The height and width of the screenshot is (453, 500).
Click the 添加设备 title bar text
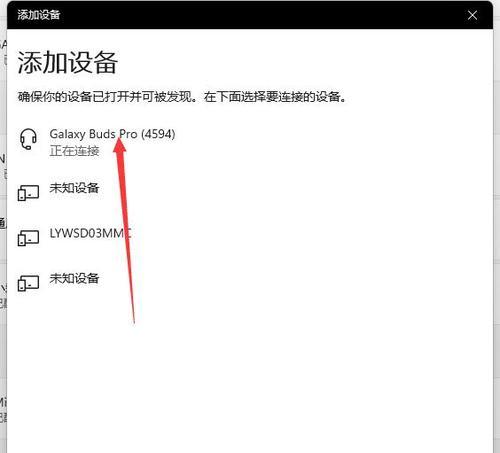39,15
